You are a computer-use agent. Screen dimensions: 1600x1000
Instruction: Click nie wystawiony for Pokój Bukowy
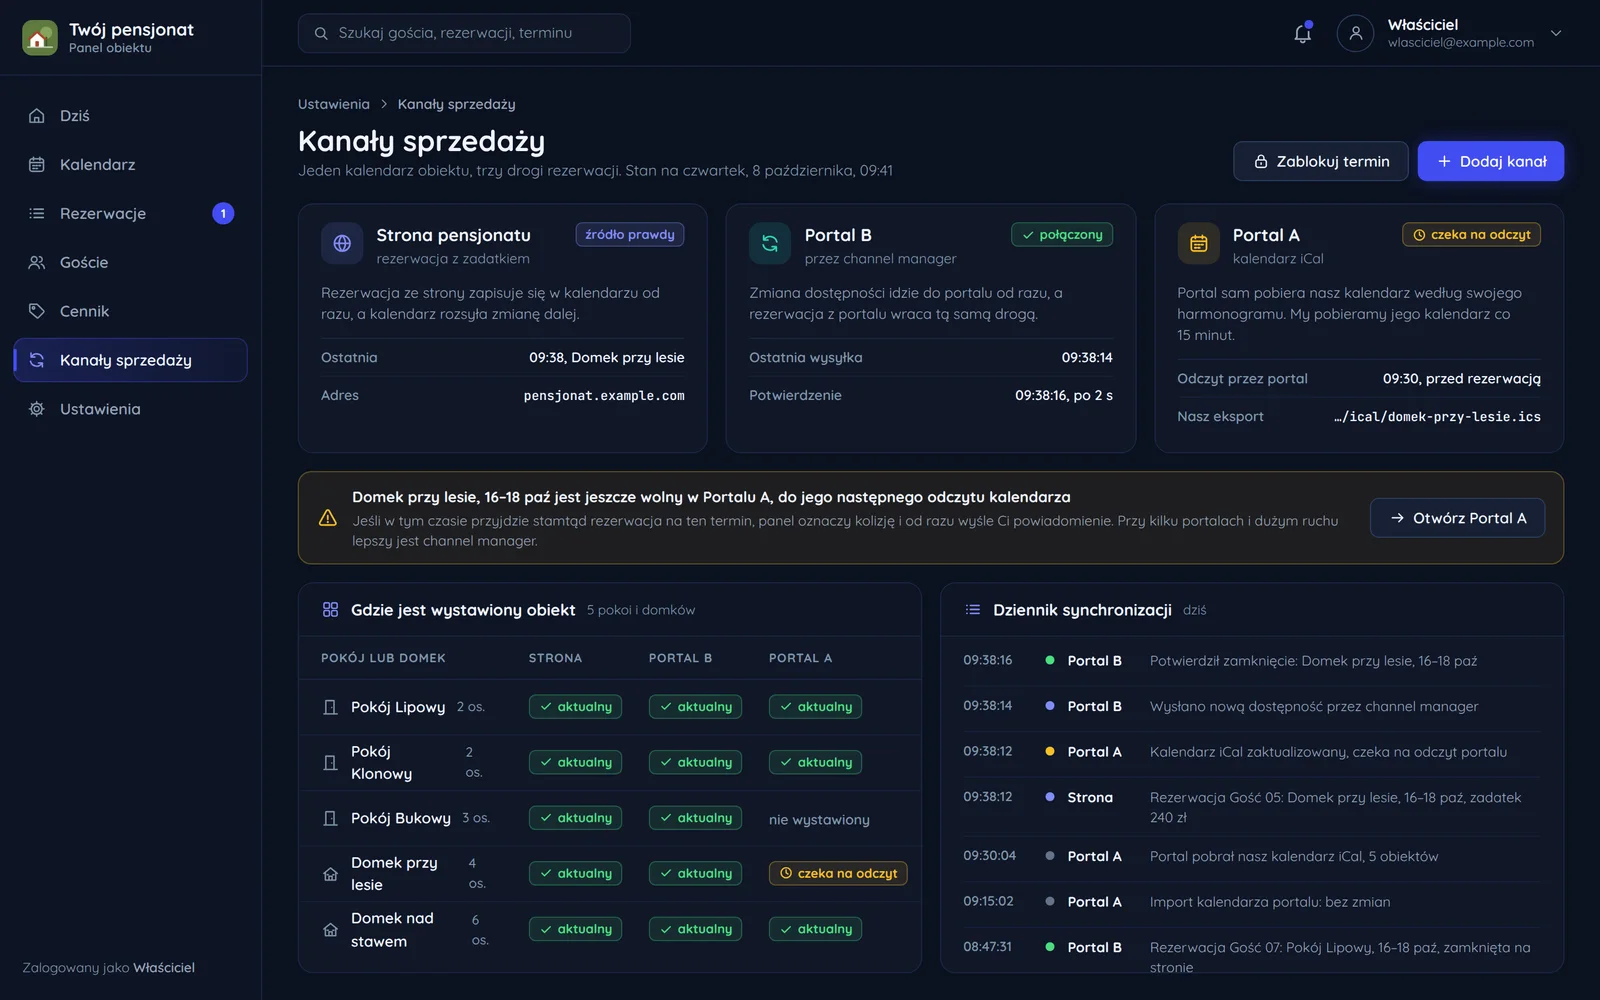819,820
